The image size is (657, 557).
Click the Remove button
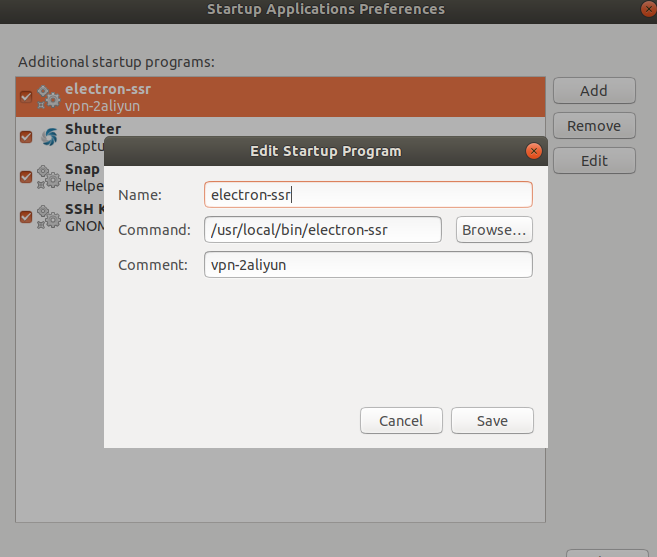pyautogui.click(x=594, y=126)
